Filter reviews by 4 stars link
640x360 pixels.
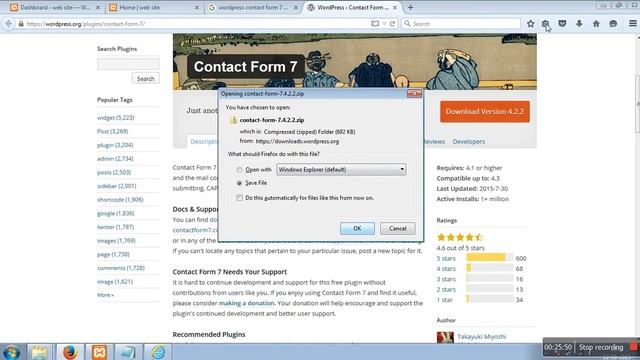(446, 269)
